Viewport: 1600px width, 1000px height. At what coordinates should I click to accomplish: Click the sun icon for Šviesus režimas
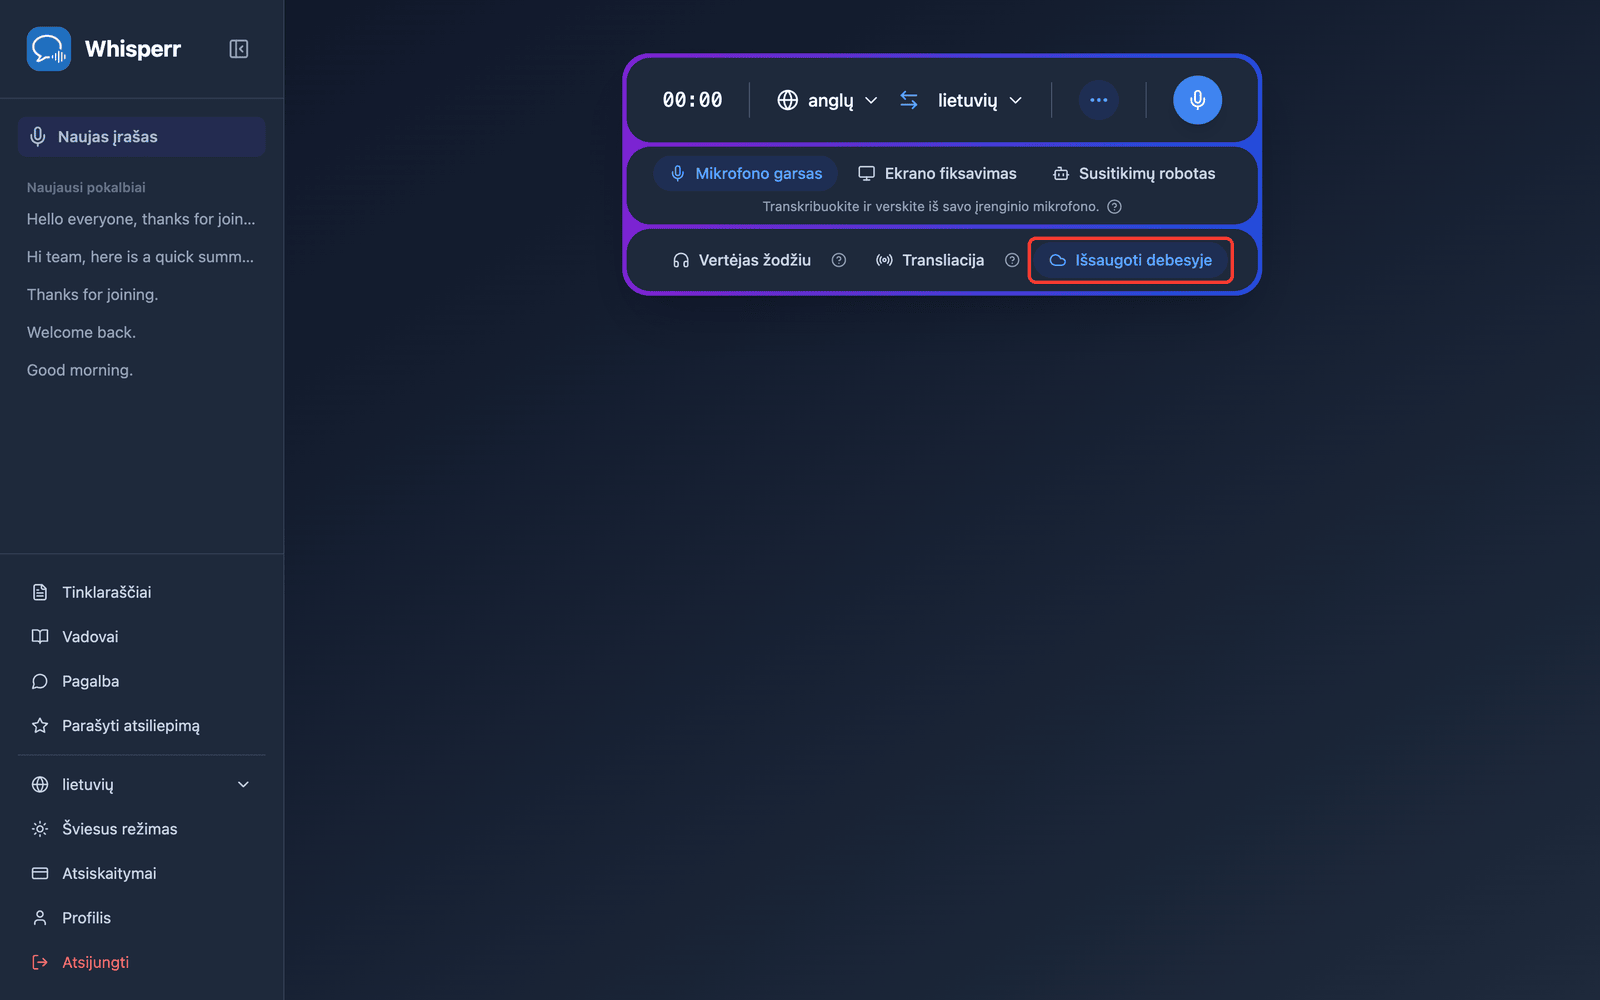[x=40, y=829]
